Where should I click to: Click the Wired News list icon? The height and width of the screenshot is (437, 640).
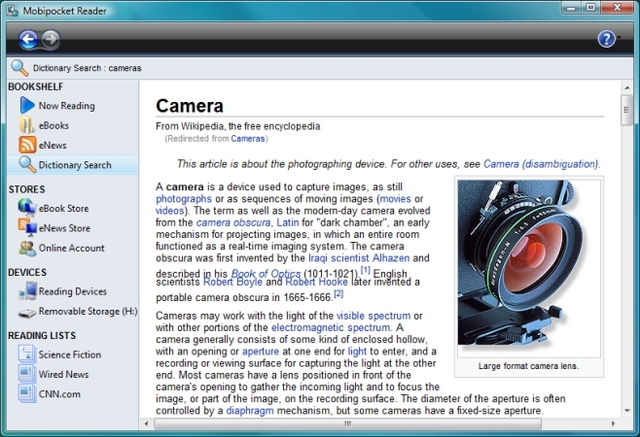27,373
